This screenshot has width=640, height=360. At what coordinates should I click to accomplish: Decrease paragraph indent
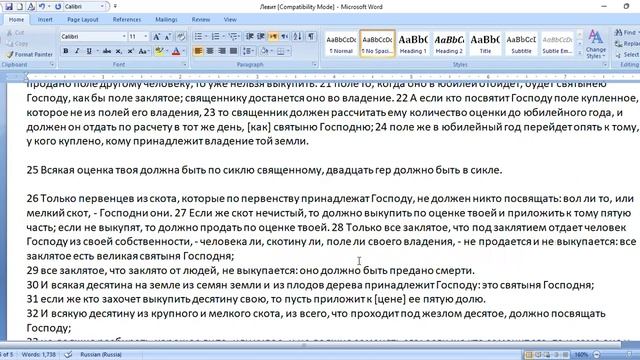249,37
